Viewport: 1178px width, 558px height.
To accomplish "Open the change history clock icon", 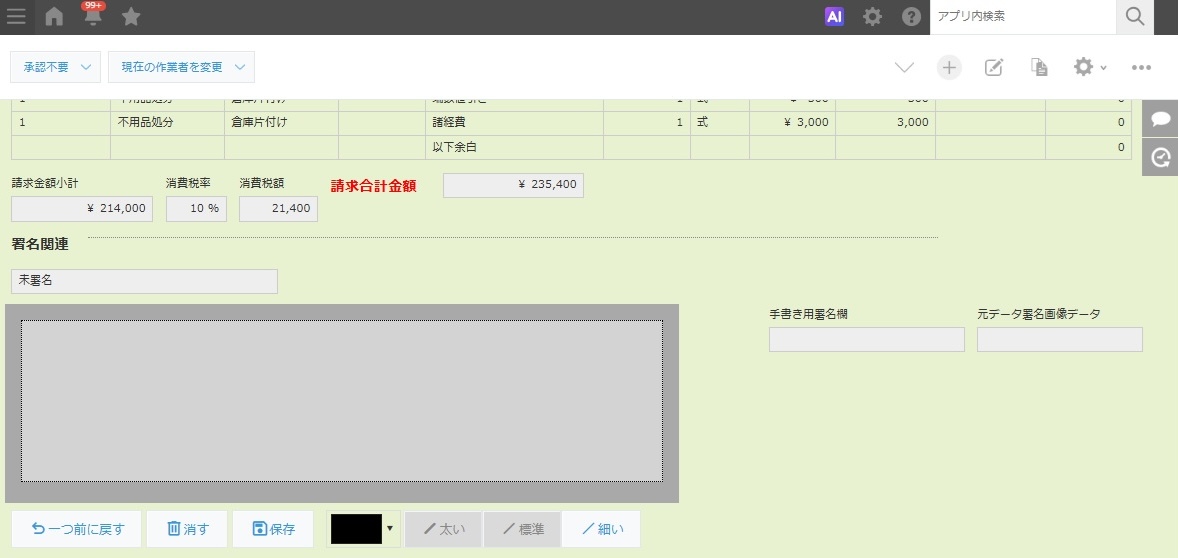I will coord(1160,157).
